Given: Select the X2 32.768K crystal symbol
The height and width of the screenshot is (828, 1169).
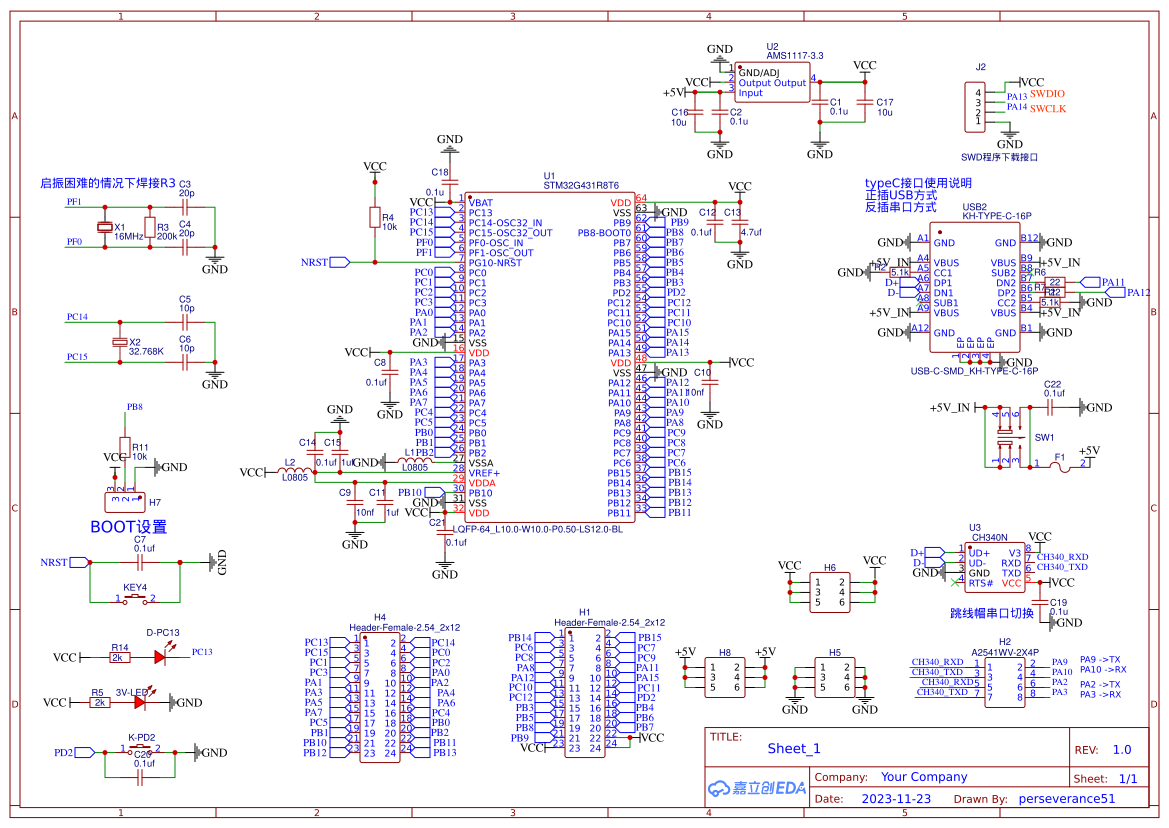Looking at the screenshot, I should click(119, 341).
